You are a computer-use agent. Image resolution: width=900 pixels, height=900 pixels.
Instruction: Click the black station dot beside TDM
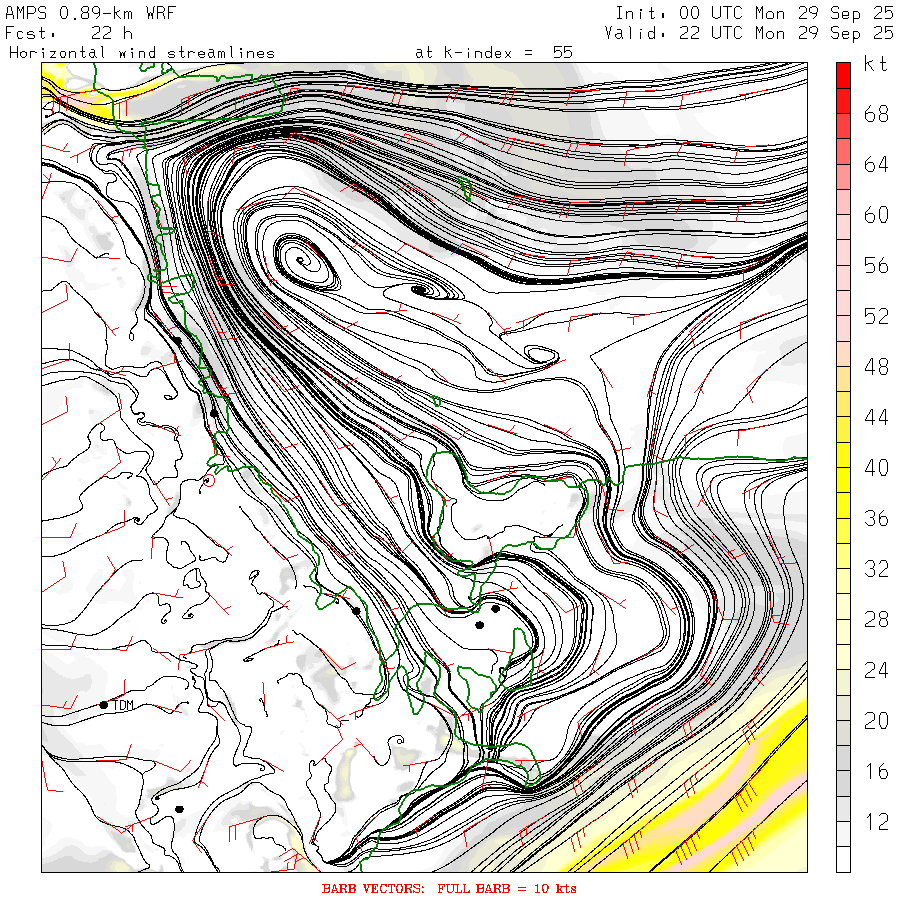click(x=103, y=705)
